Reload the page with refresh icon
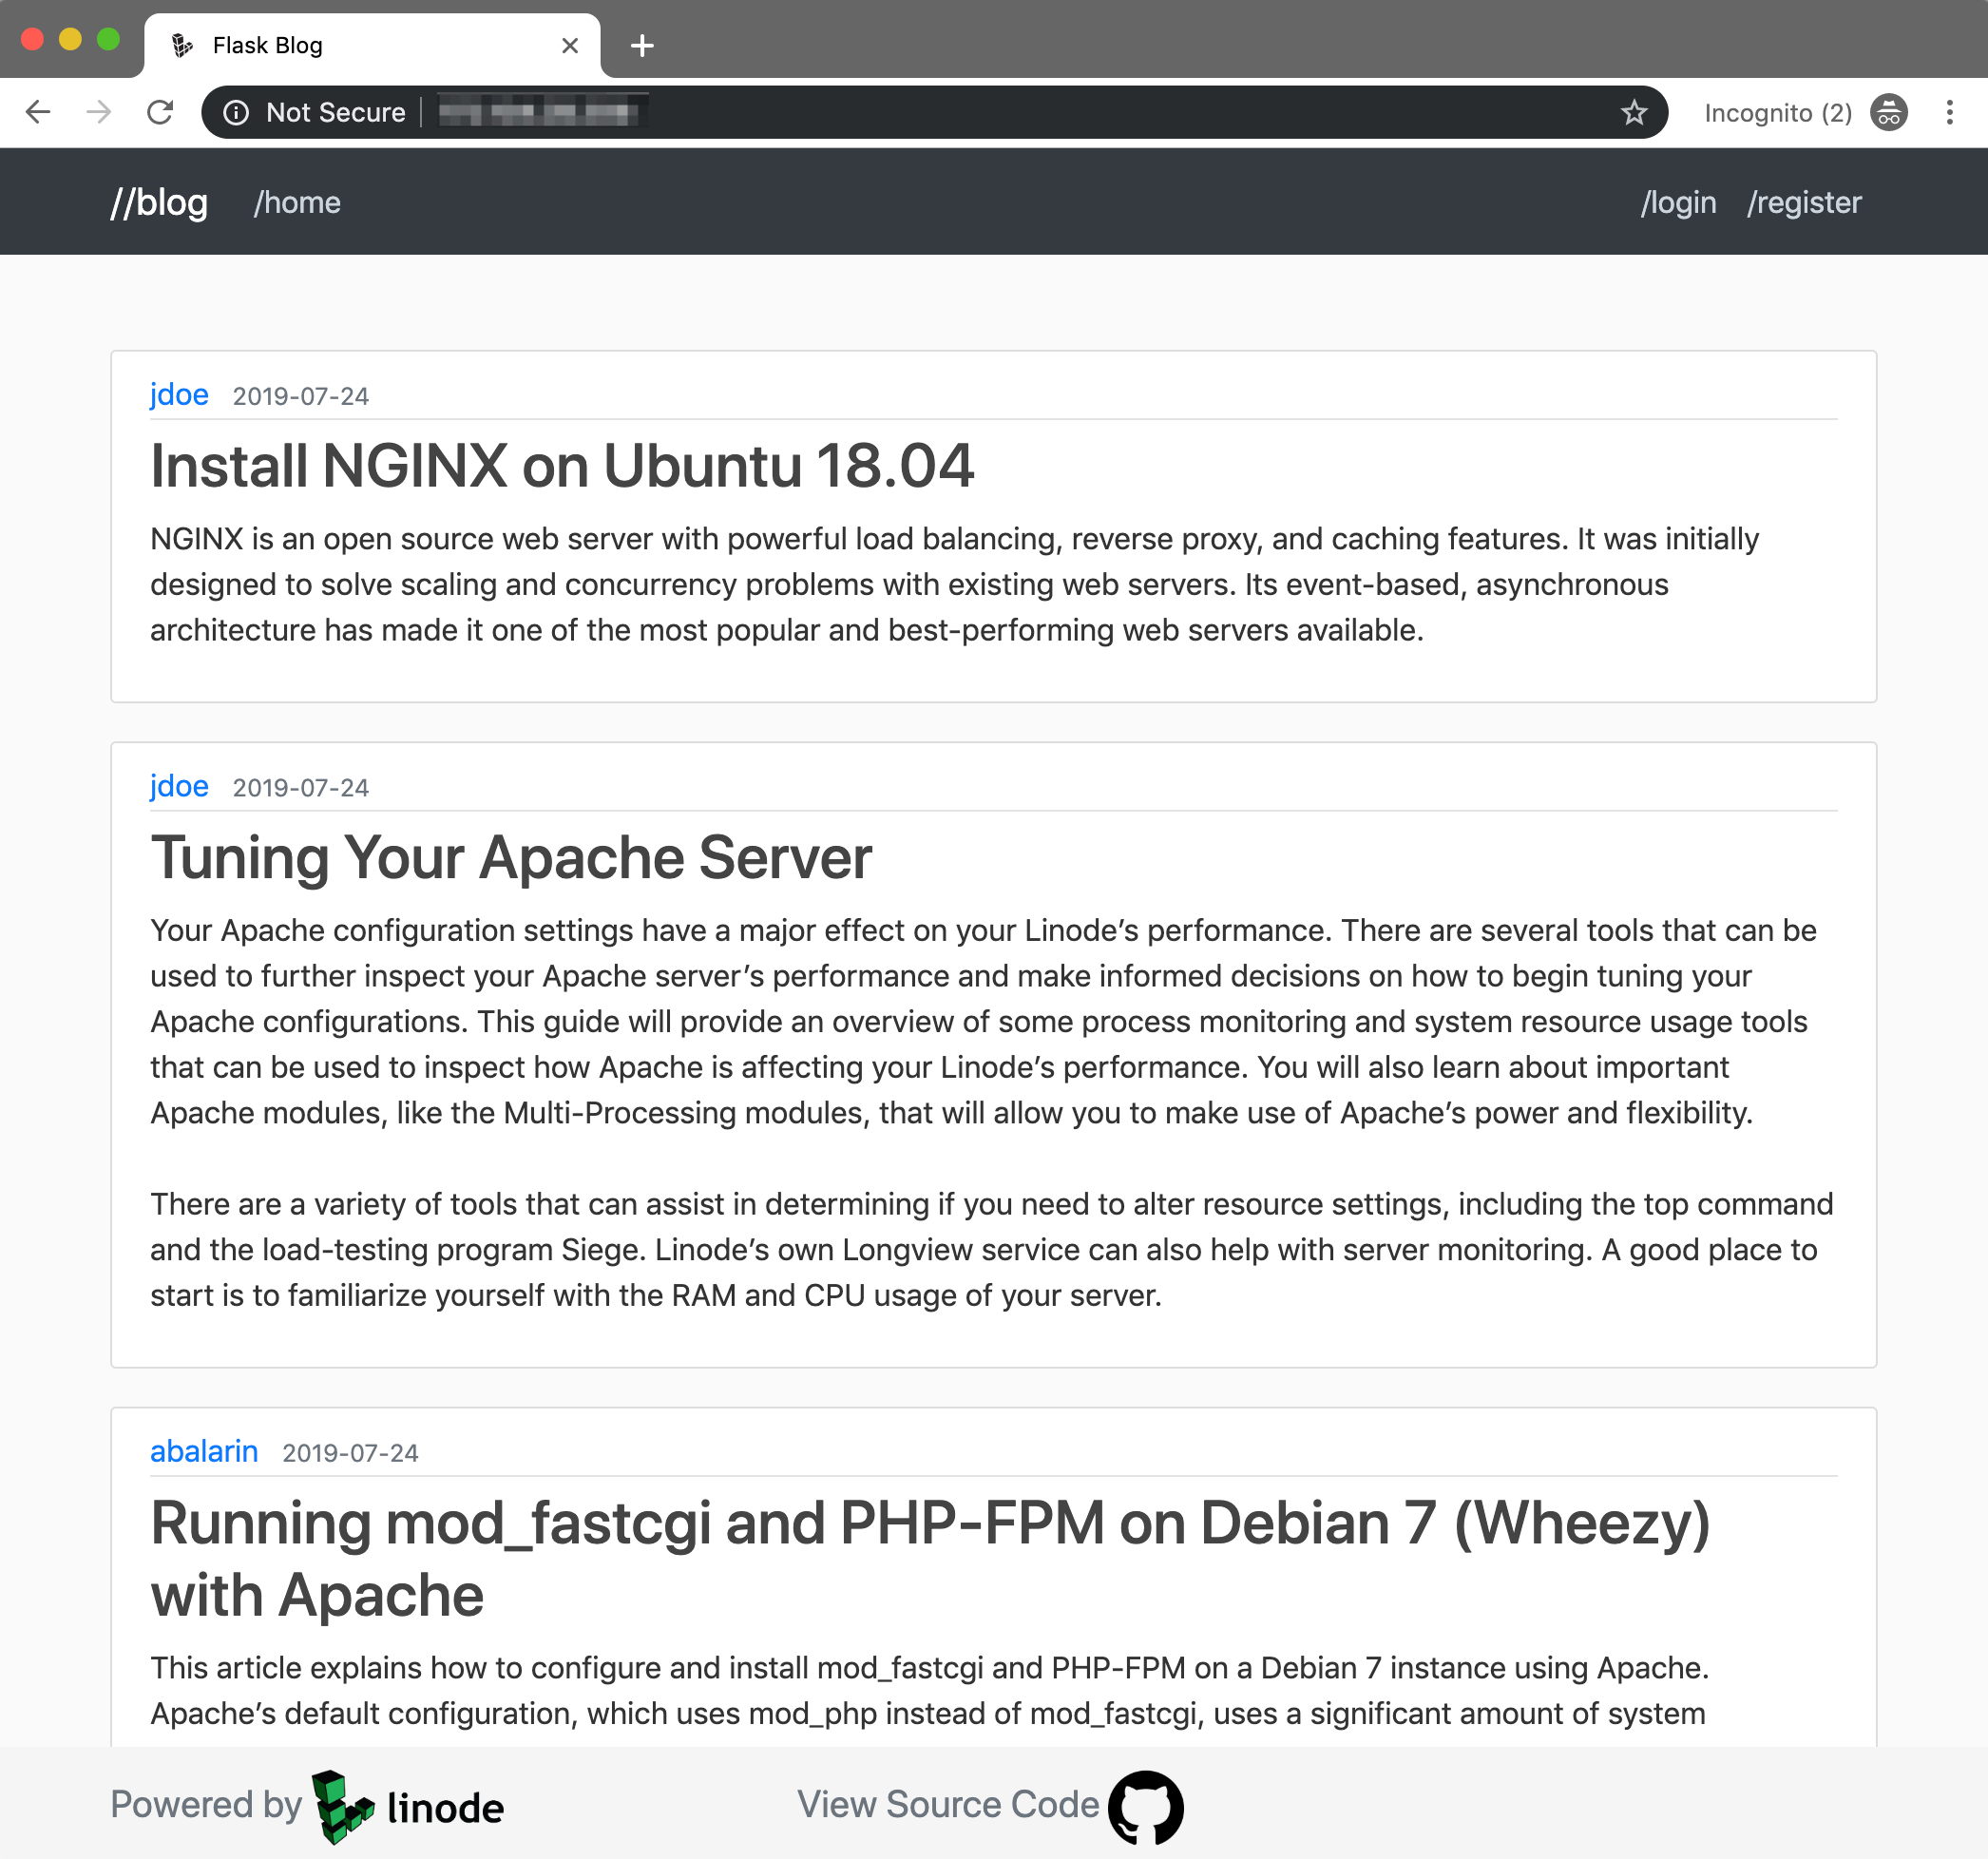The image size is (1988, 1859). pyautogui.click(x=160, y=112)
